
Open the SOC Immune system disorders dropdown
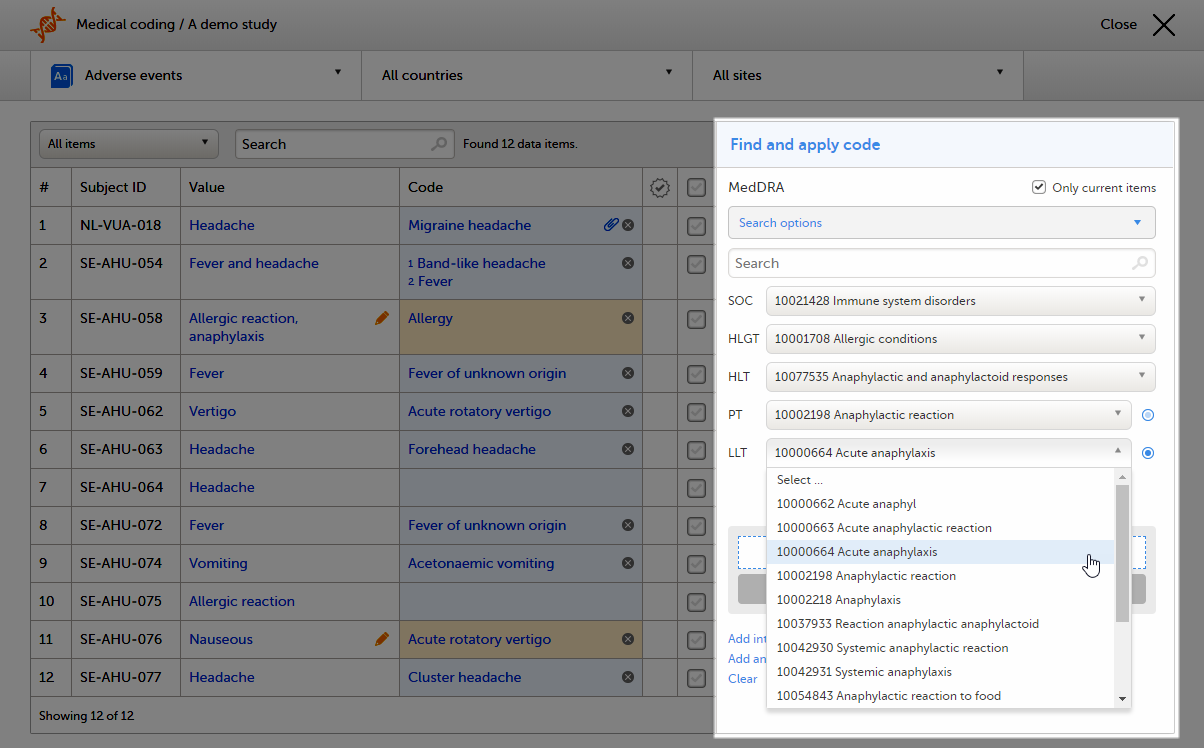point(960,301)
